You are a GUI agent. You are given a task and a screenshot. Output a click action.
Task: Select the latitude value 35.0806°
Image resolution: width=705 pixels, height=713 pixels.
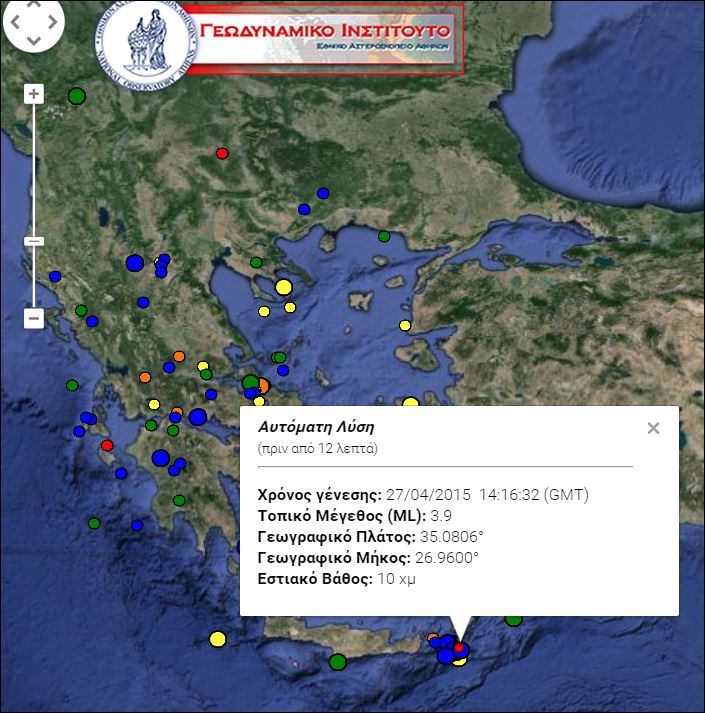pos(452,537)
